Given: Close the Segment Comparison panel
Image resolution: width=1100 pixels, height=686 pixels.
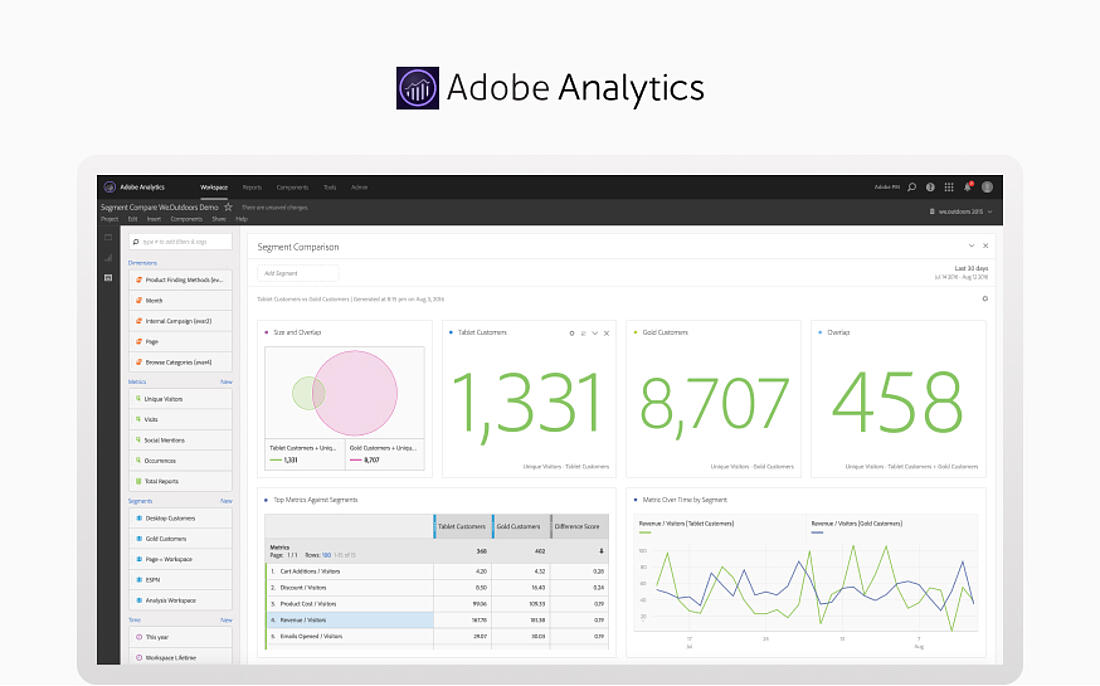Looking at the screenshot, I should click(986, 246).
